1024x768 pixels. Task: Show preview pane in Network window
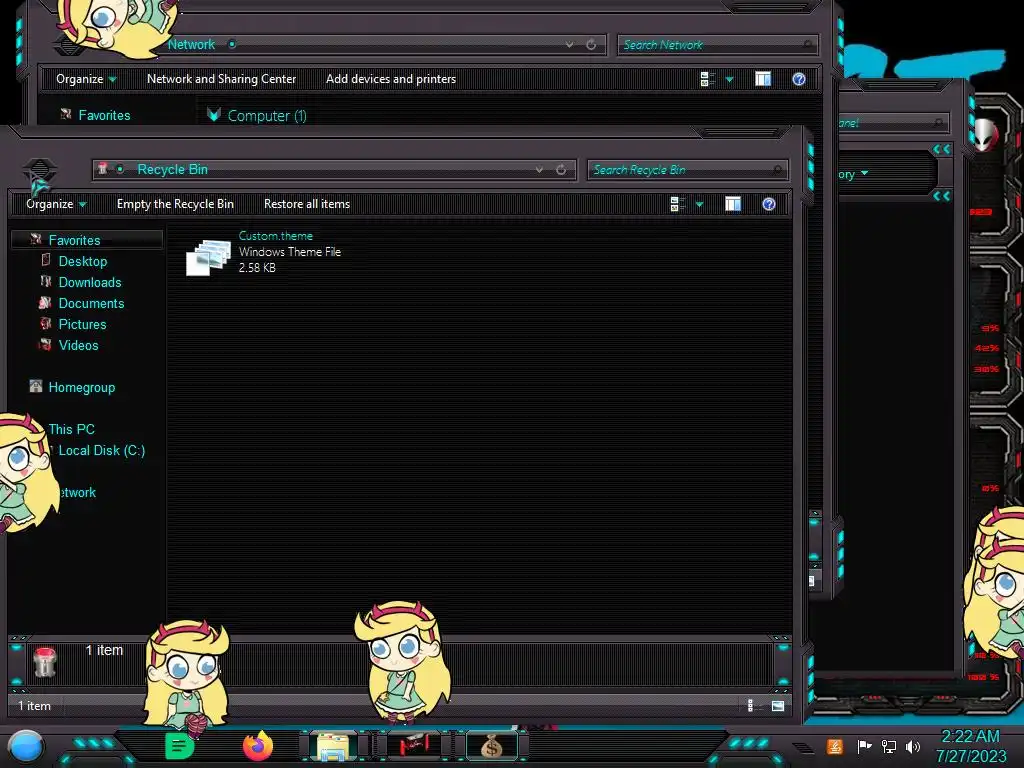pyautogui.click(x=763, y=79)
